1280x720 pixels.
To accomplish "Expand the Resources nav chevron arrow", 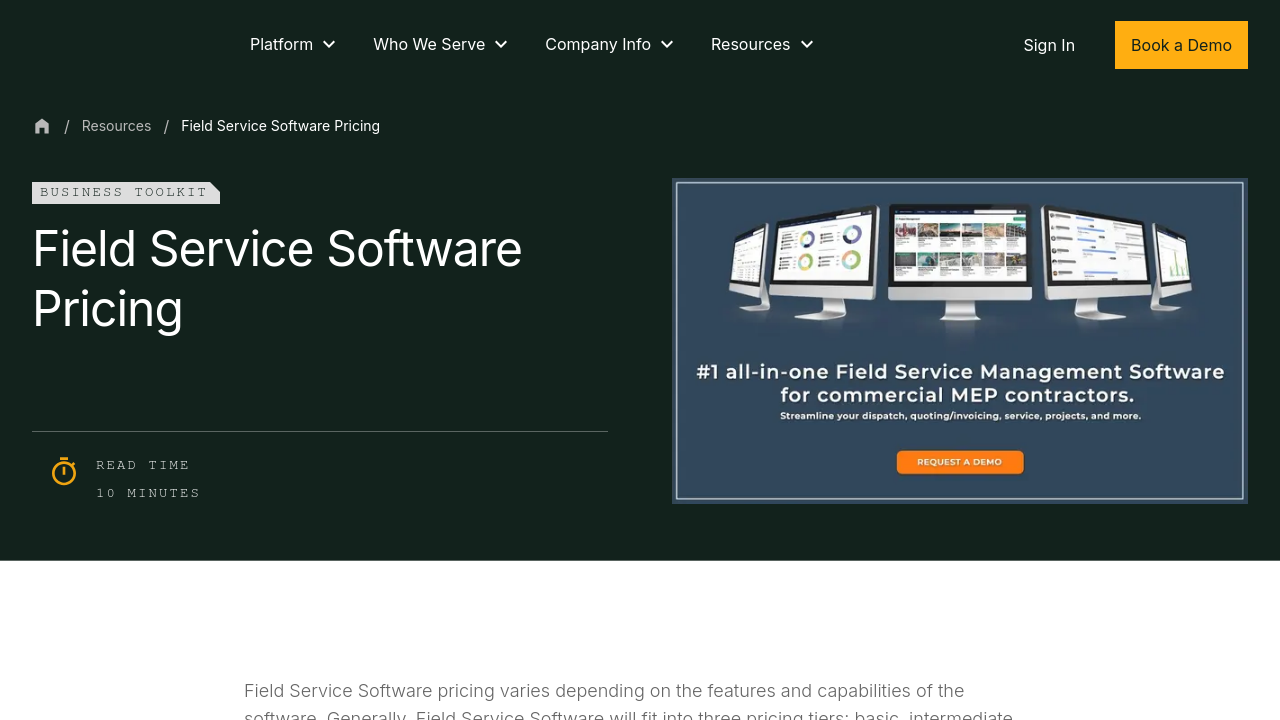I will [x=807, y=45].
